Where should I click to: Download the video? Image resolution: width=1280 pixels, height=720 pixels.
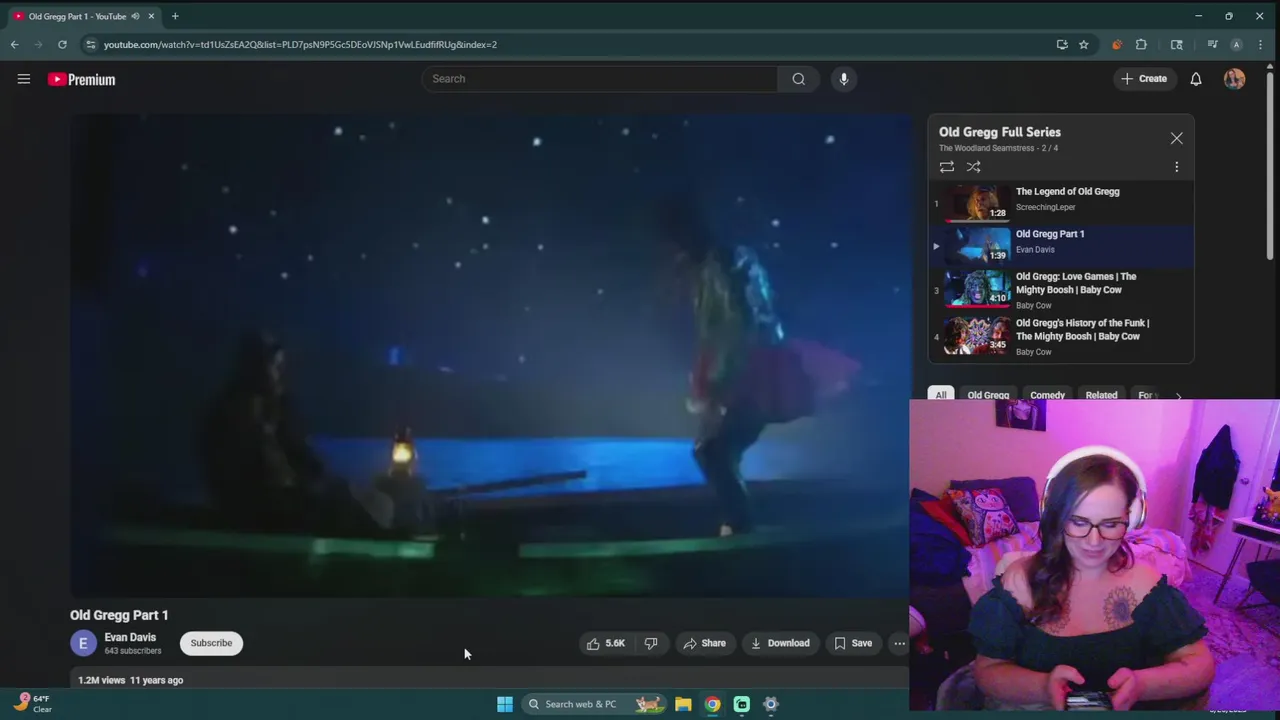[x=780, y=643]
